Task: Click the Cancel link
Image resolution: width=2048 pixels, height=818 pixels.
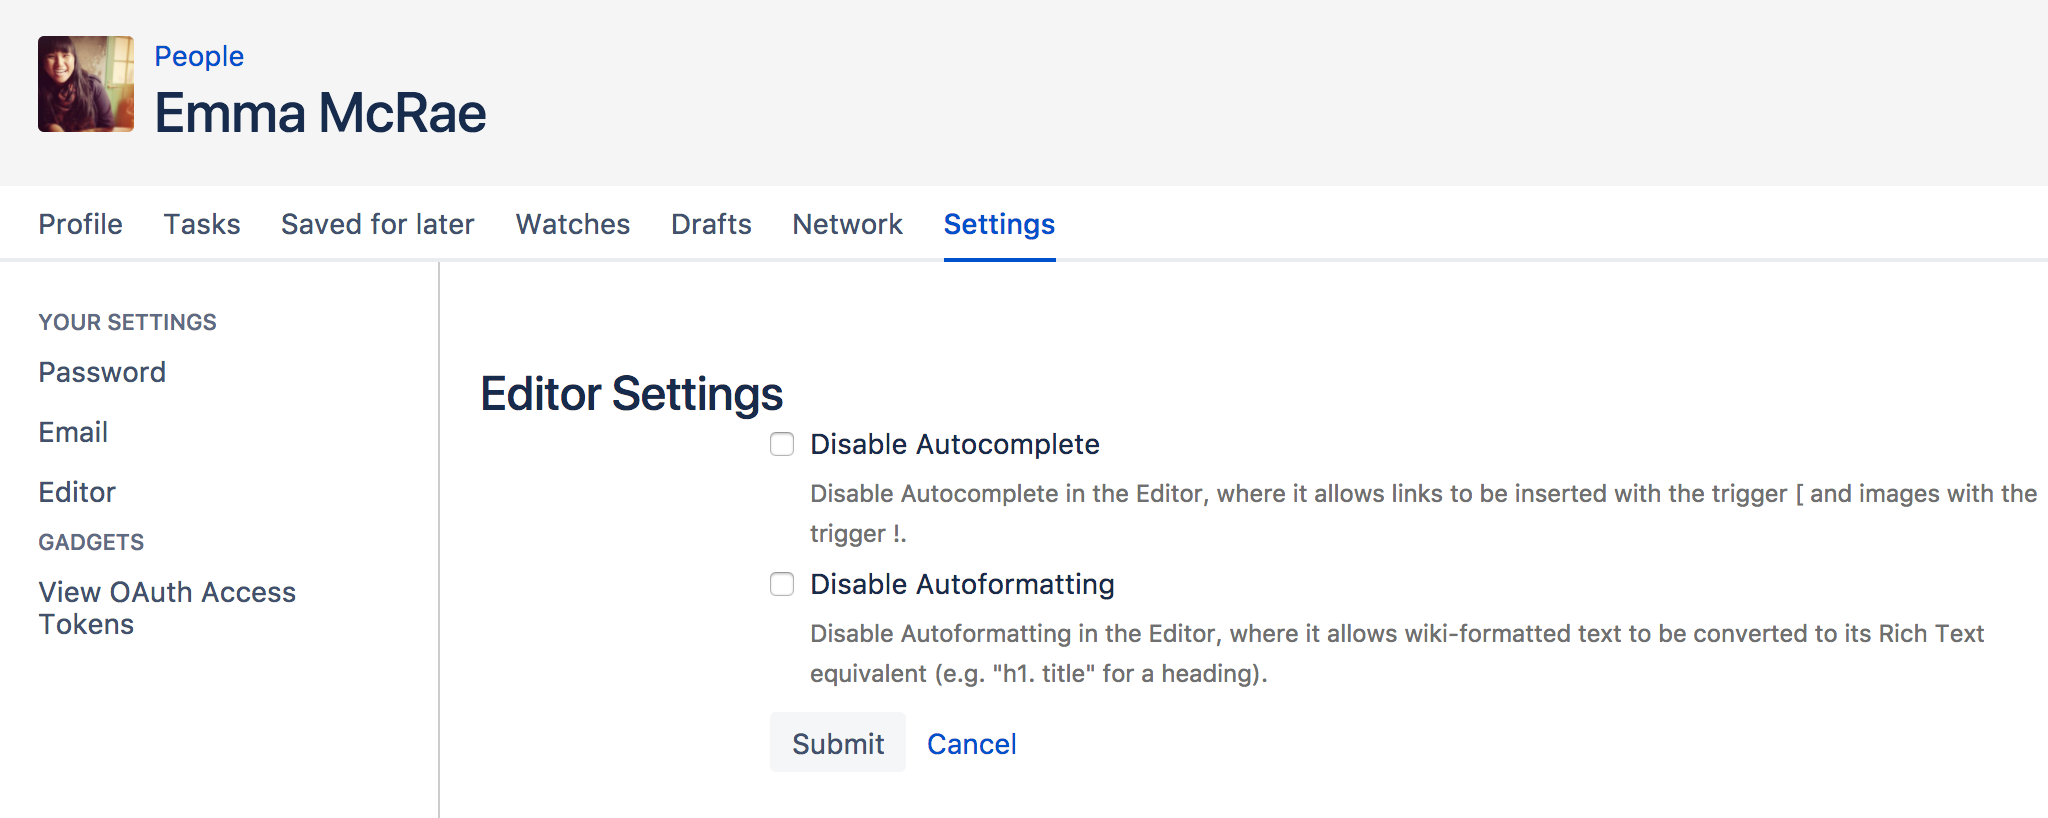Action: tap(971, 744)
